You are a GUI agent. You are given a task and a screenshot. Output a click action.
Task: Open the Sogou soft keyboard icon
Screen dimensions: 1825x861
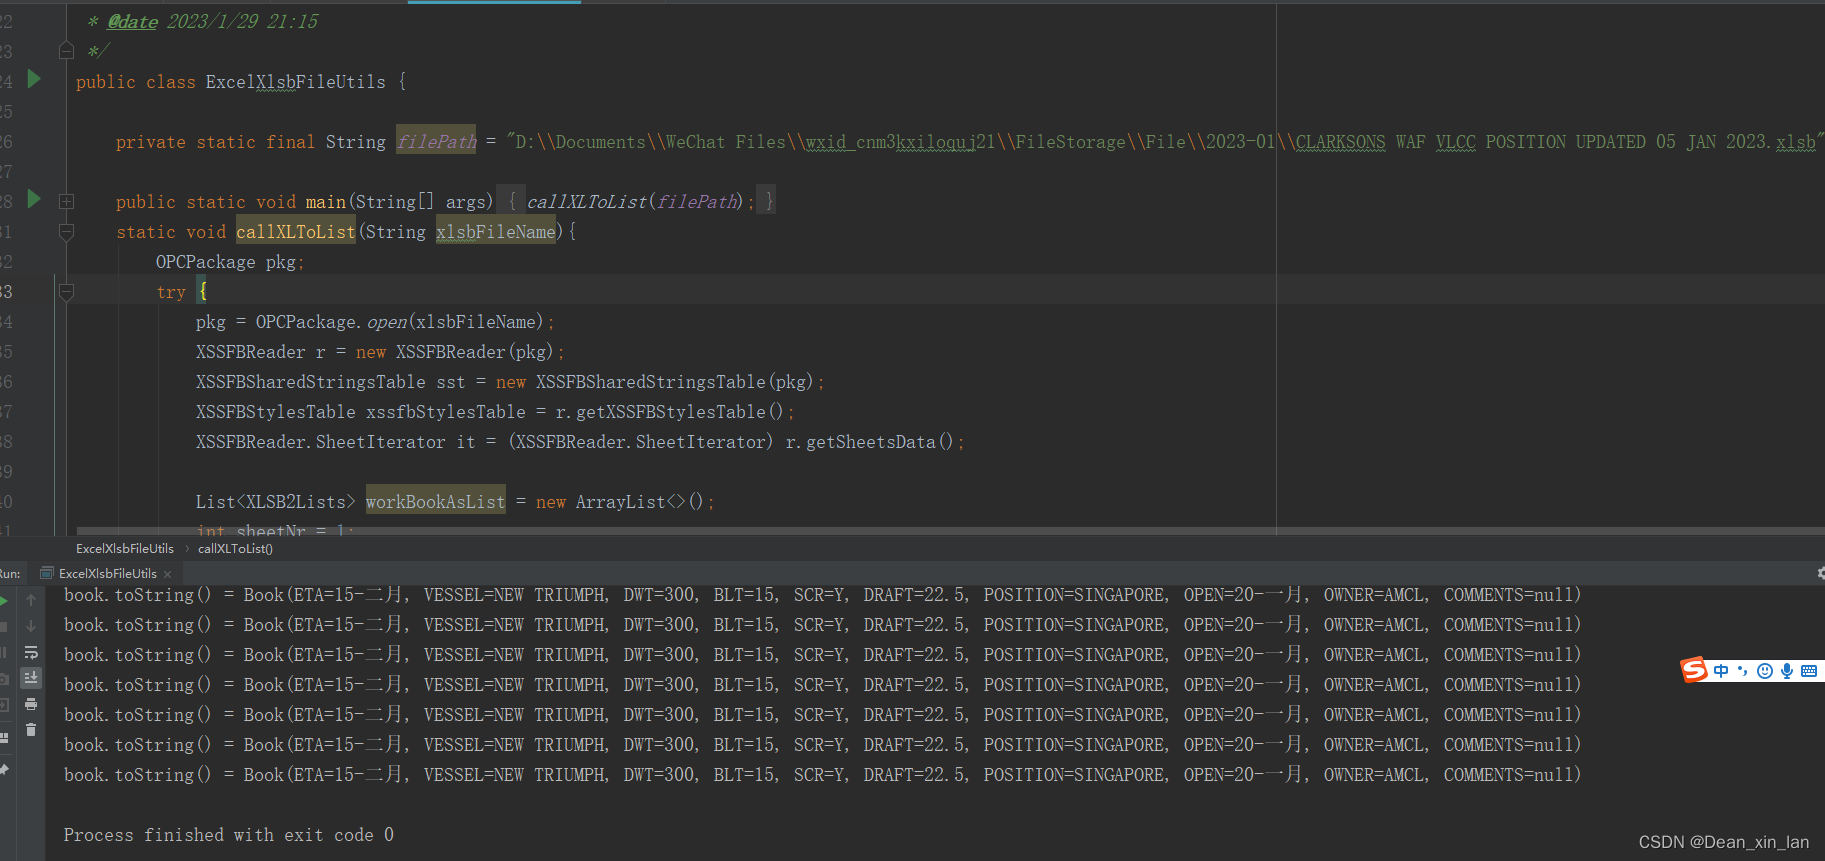pos(1809,671)
